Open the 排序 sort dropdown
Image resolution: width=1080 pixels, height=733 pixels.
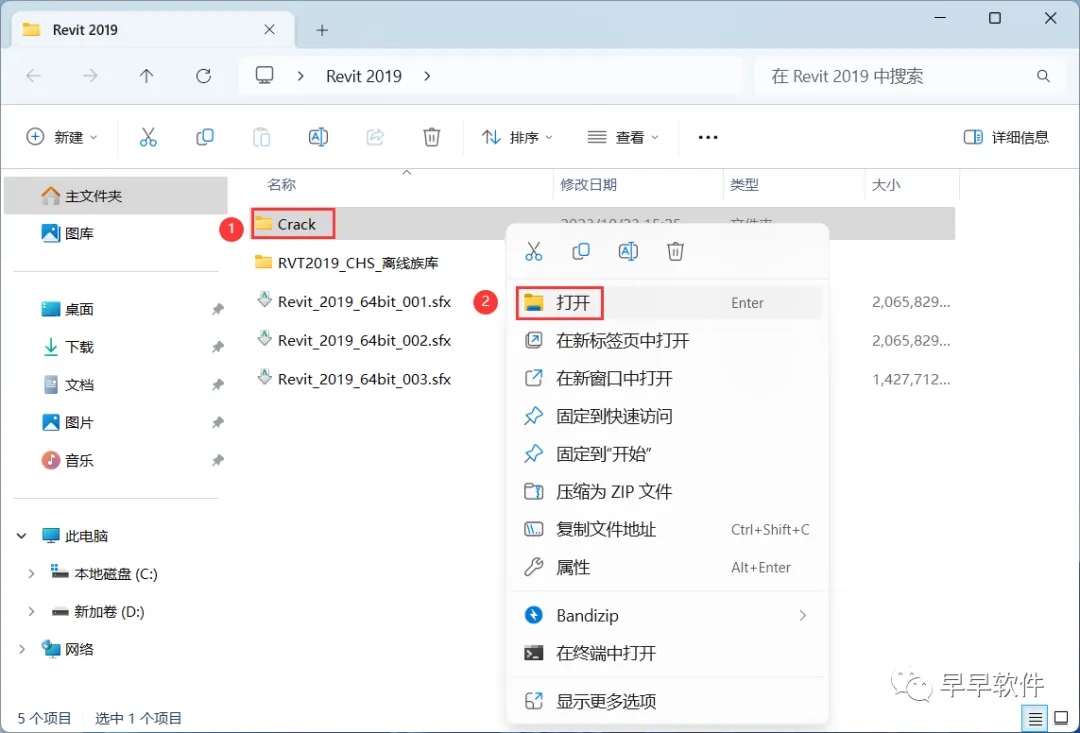pos(517,137)
